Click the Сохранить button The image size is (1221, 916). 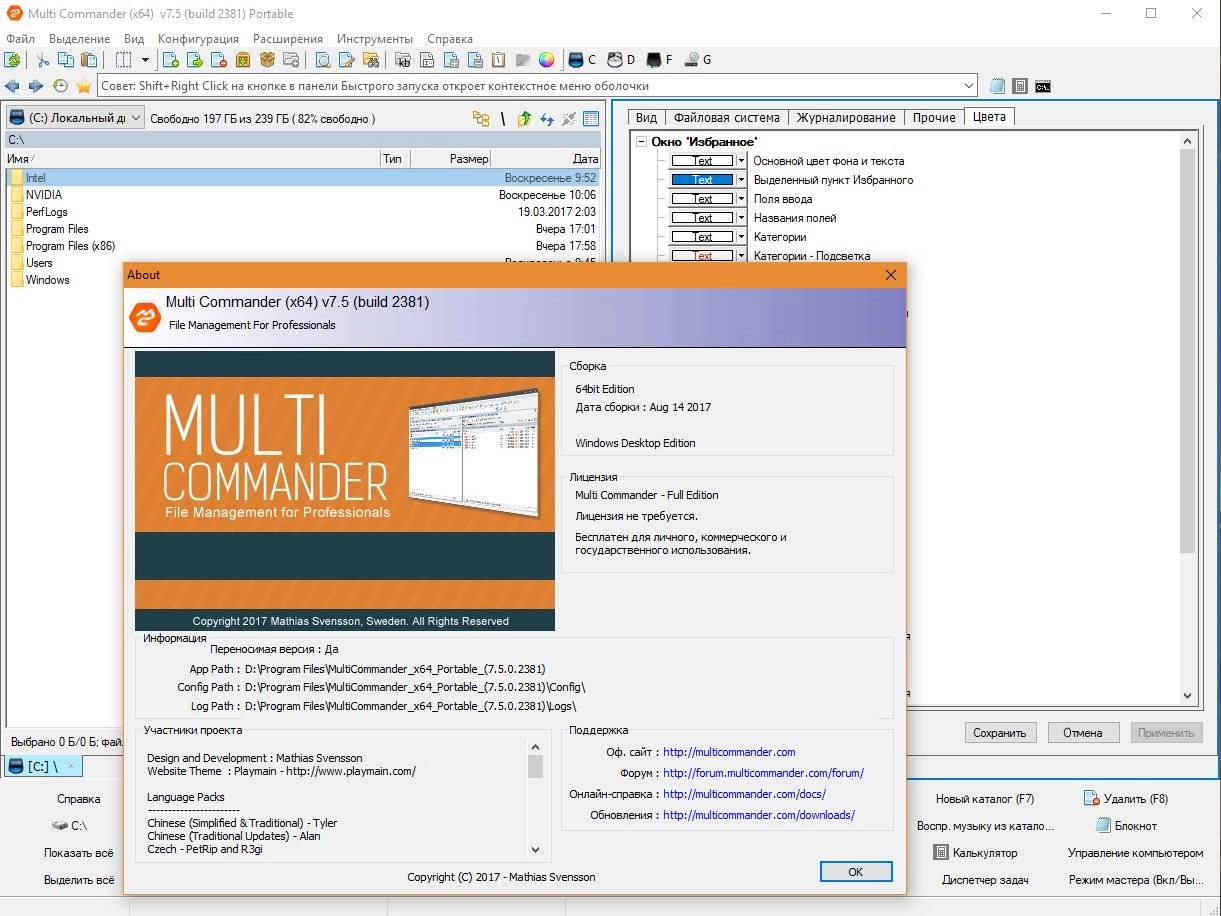click(x=1000, y=733)
